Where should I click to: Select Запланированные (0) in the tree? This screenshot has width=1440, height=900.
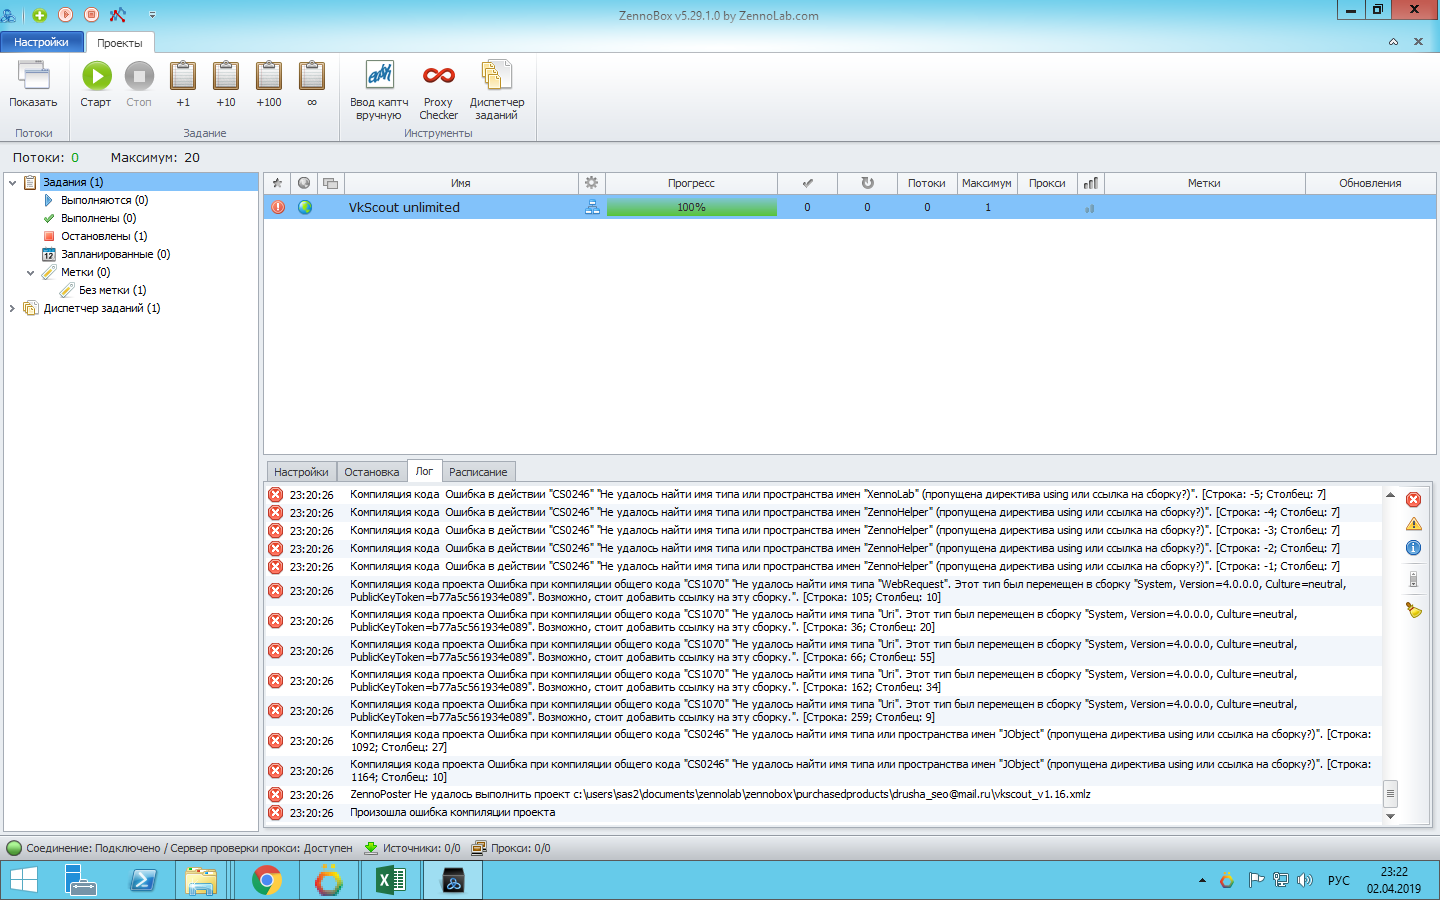coord(115,254)
